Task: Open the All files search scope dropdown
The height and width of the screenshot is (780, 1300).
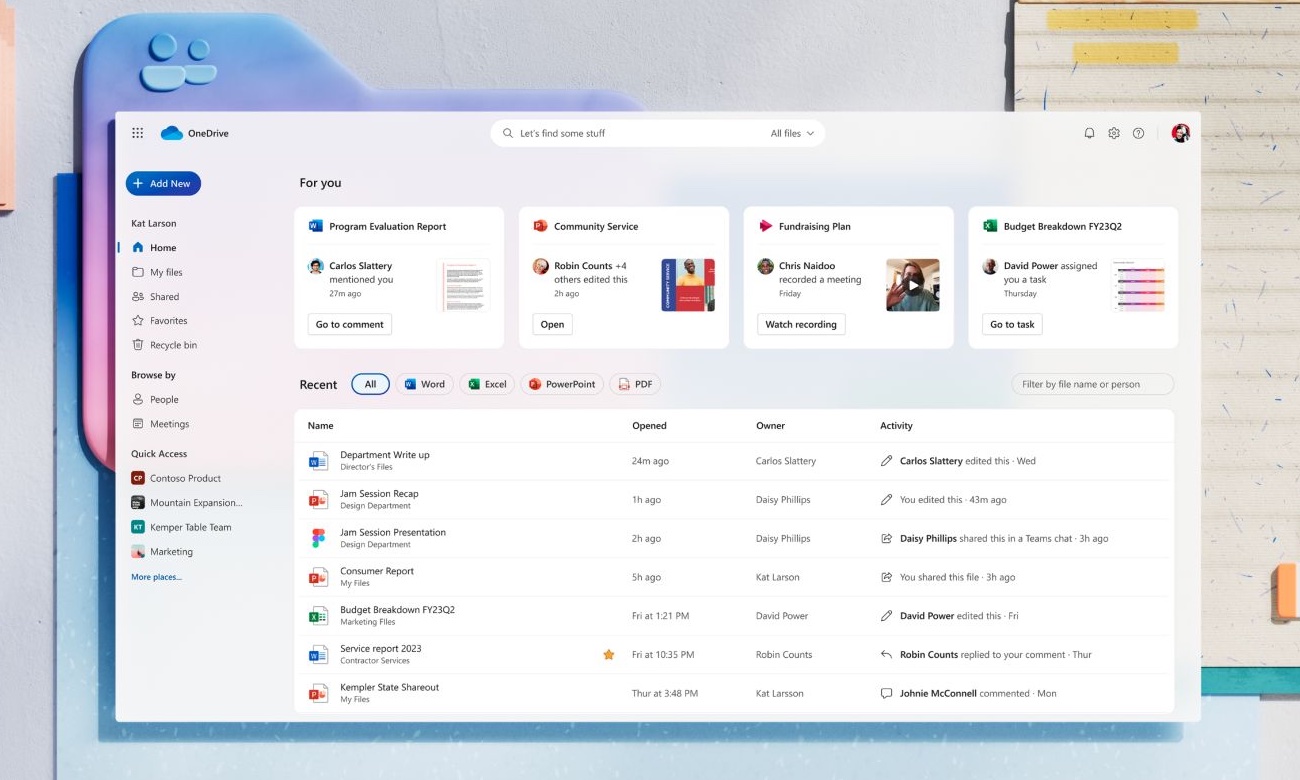Action: tap(791, 132)
